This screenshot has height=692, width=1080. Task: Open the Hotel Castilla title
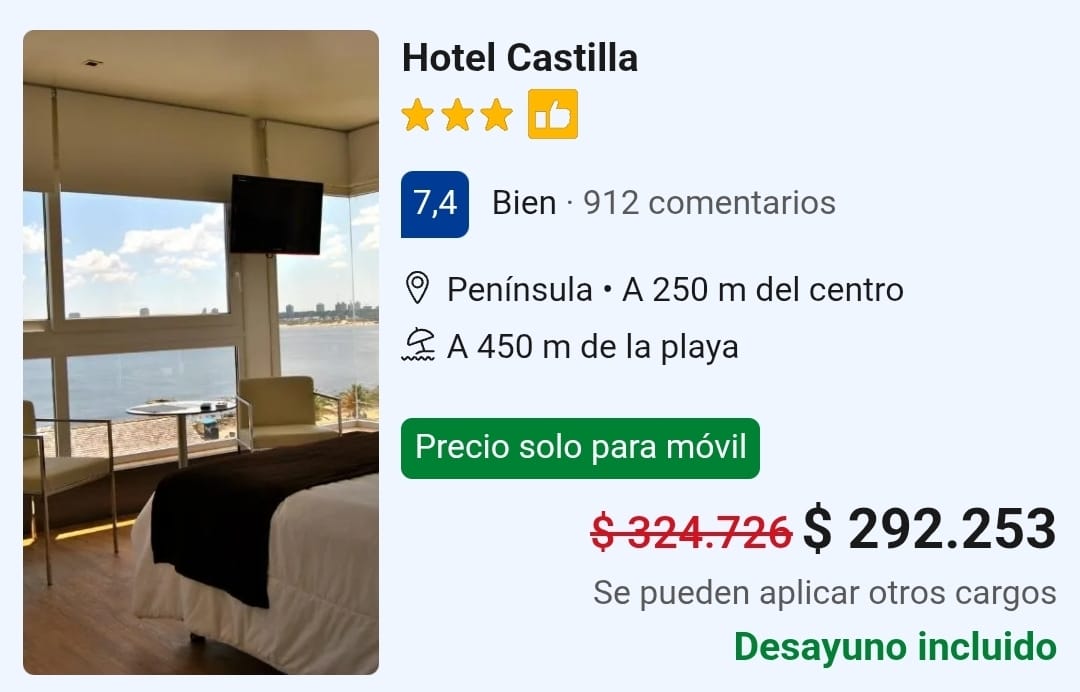(x=520, y=57)
